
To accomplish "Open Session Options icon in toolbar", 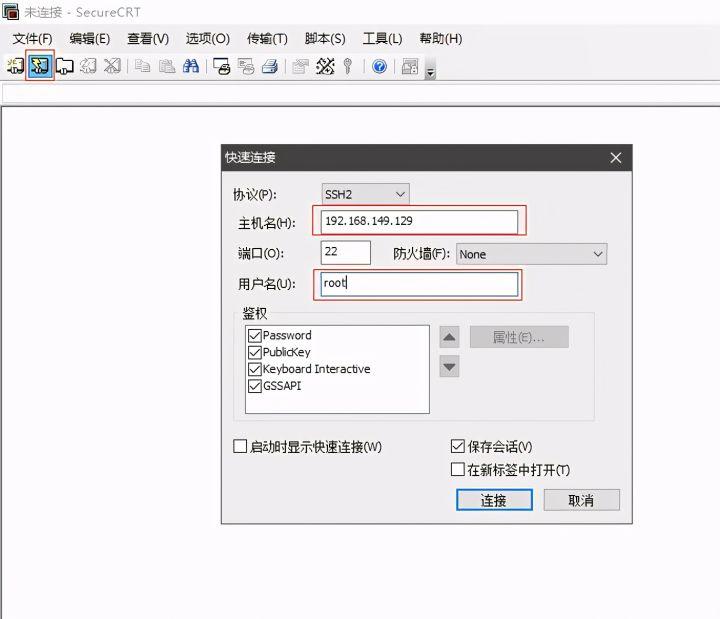I will pyautogui.click(x=299, y=66).
